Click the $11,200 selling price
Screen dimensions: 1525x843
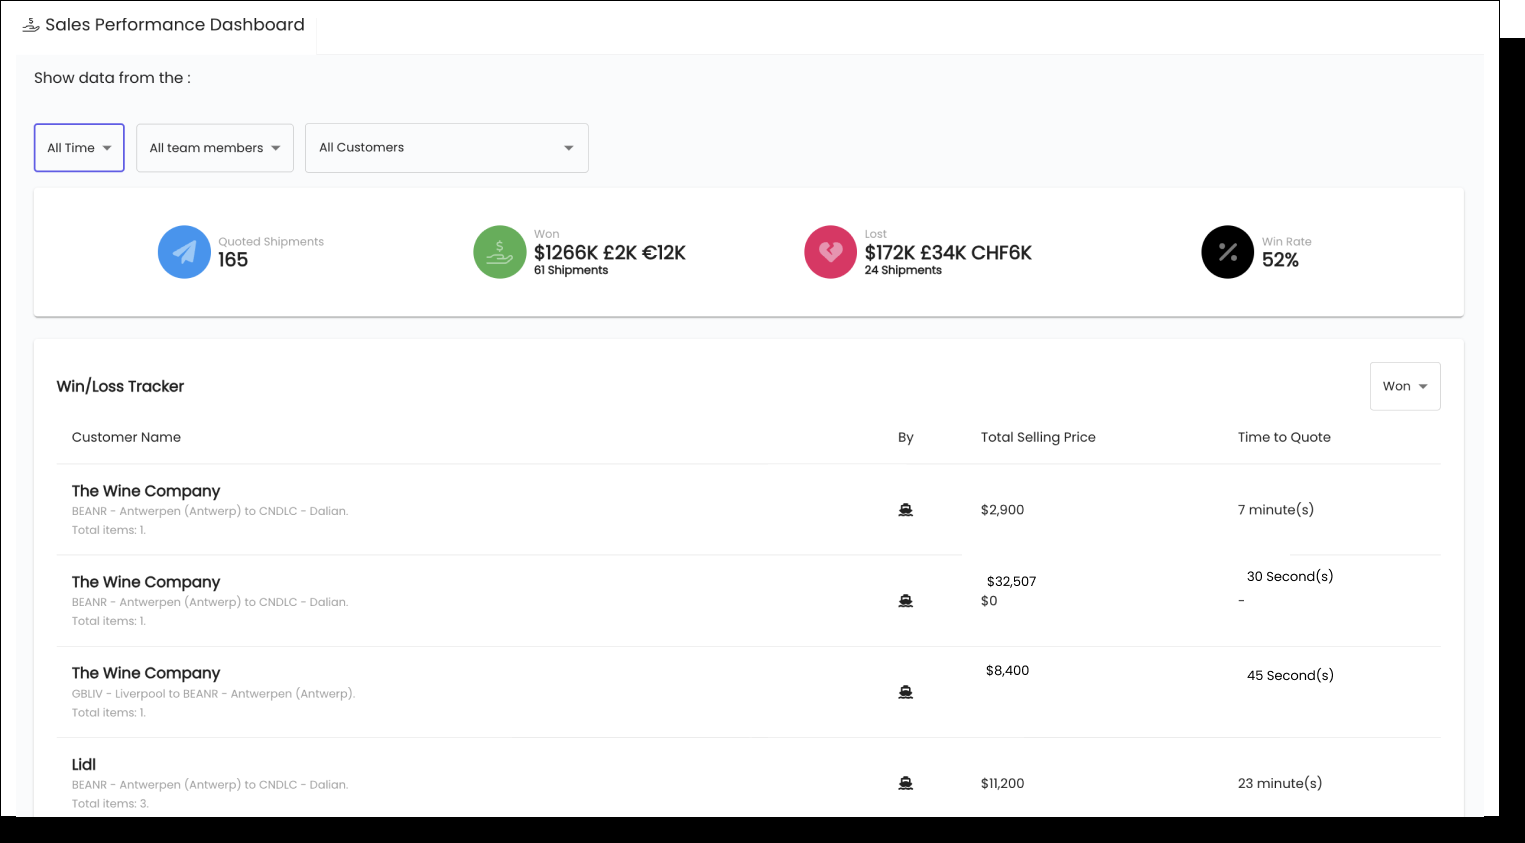(x=1002, y=784)
